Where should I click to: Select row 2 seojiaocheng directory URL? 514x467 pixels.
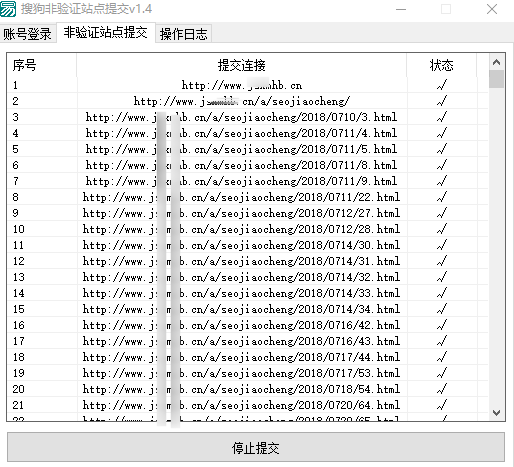(x=247, y=101)
